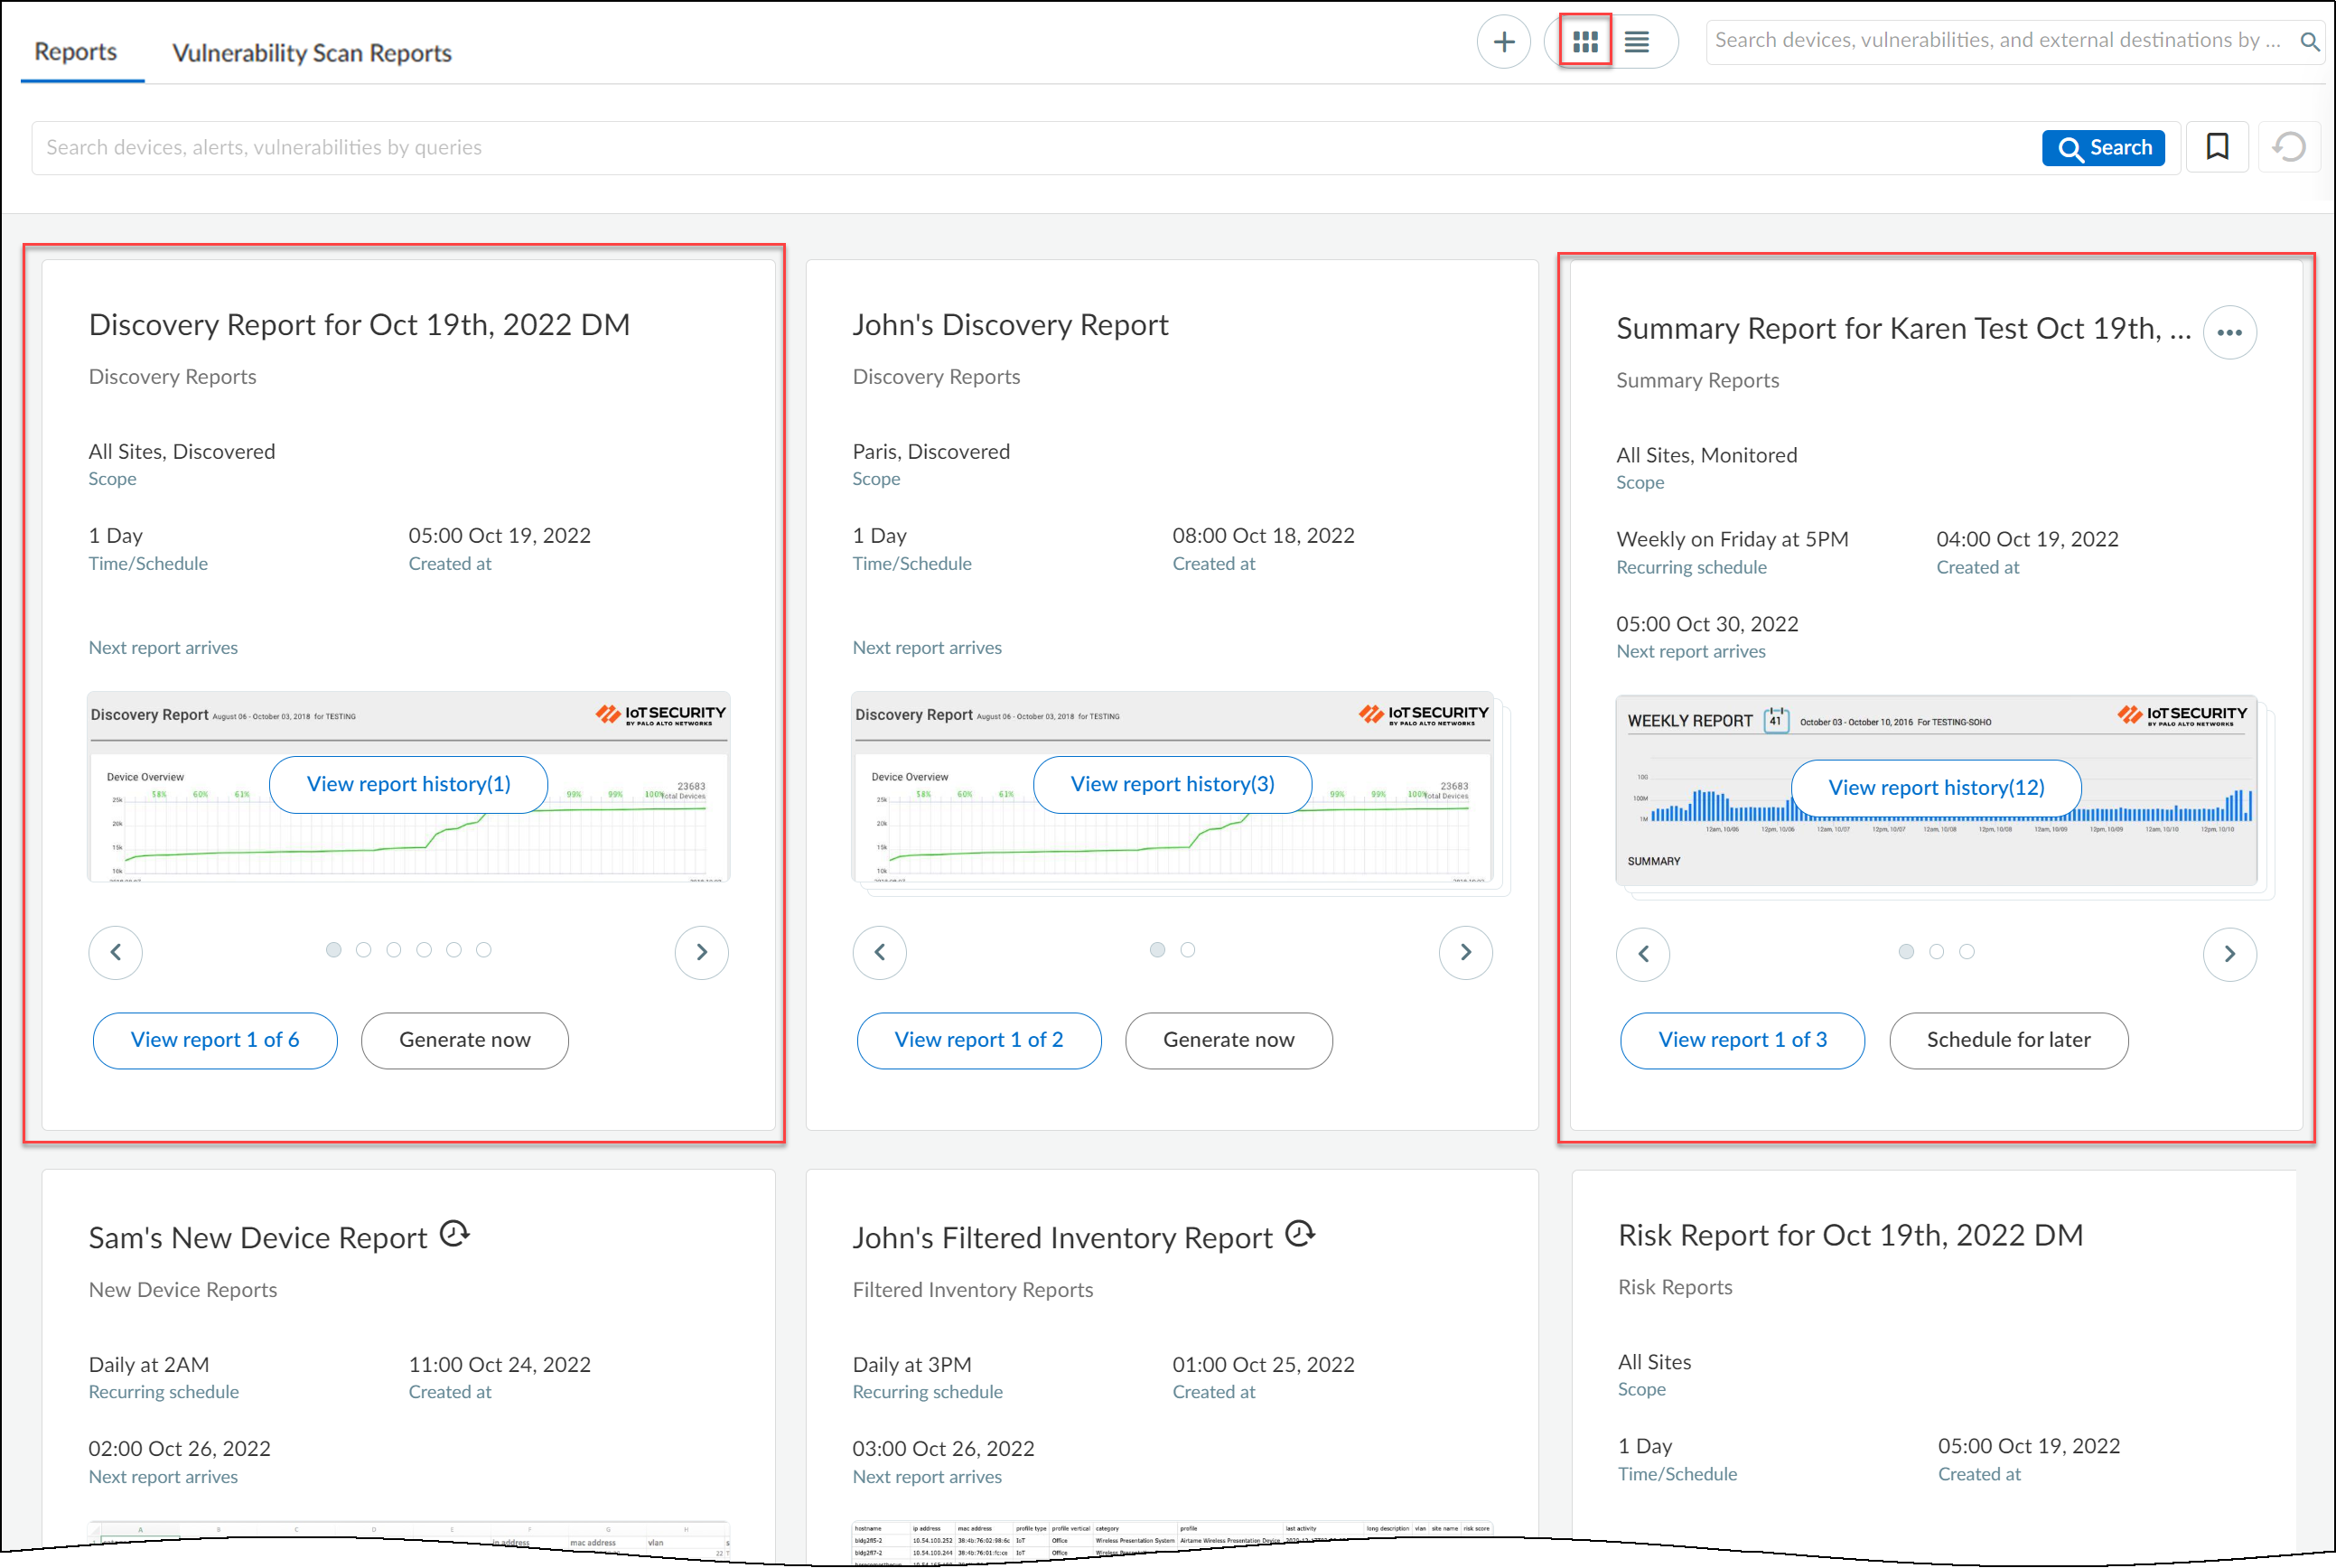Viewport: 2336px width, 1568px height.
Task: Click the bookmark icon beside Search
Action: (2216, 147)
